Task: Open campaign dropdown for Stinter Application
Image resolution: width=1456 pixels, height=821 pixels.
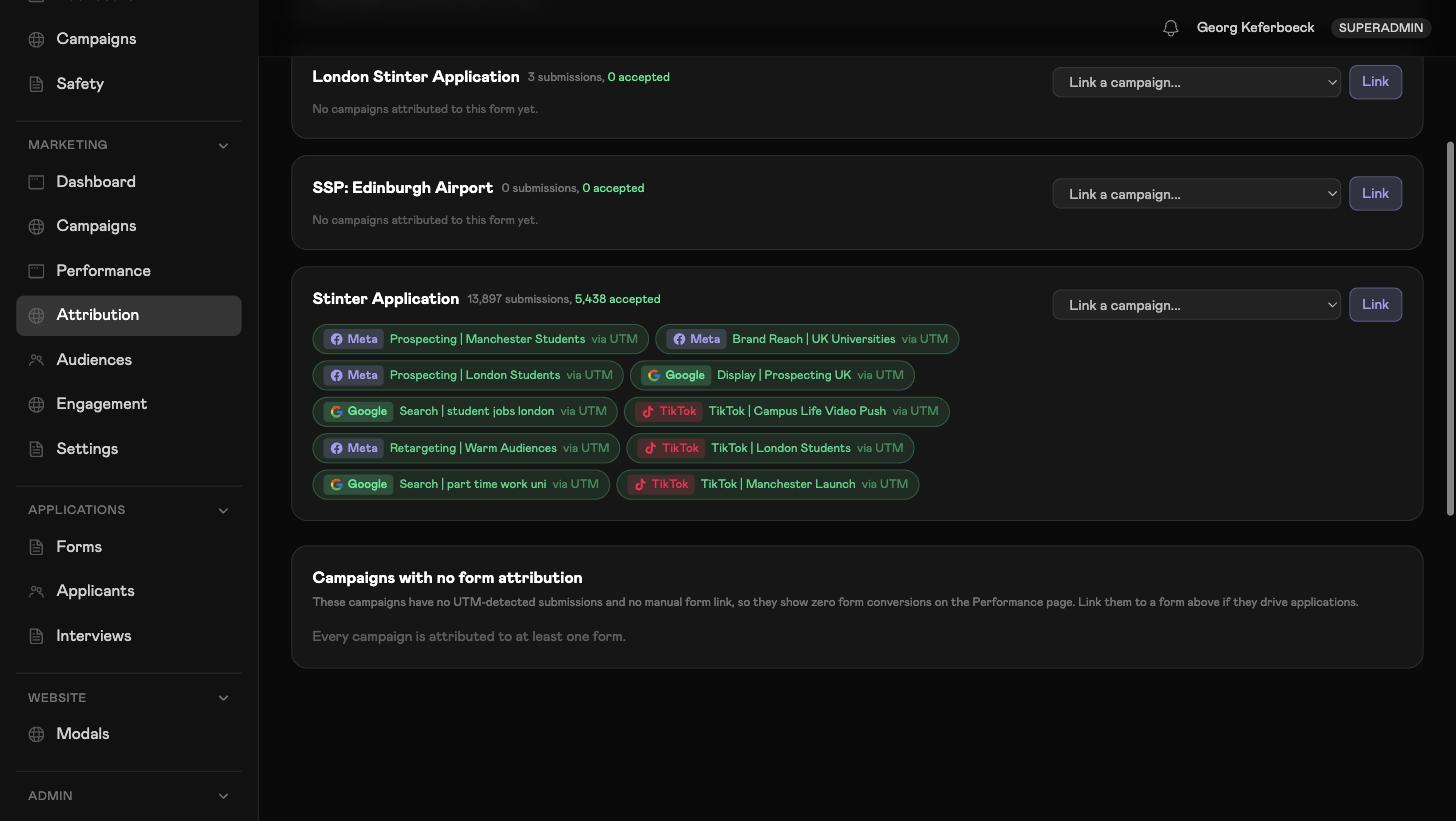Action: tap(1196, 305)
